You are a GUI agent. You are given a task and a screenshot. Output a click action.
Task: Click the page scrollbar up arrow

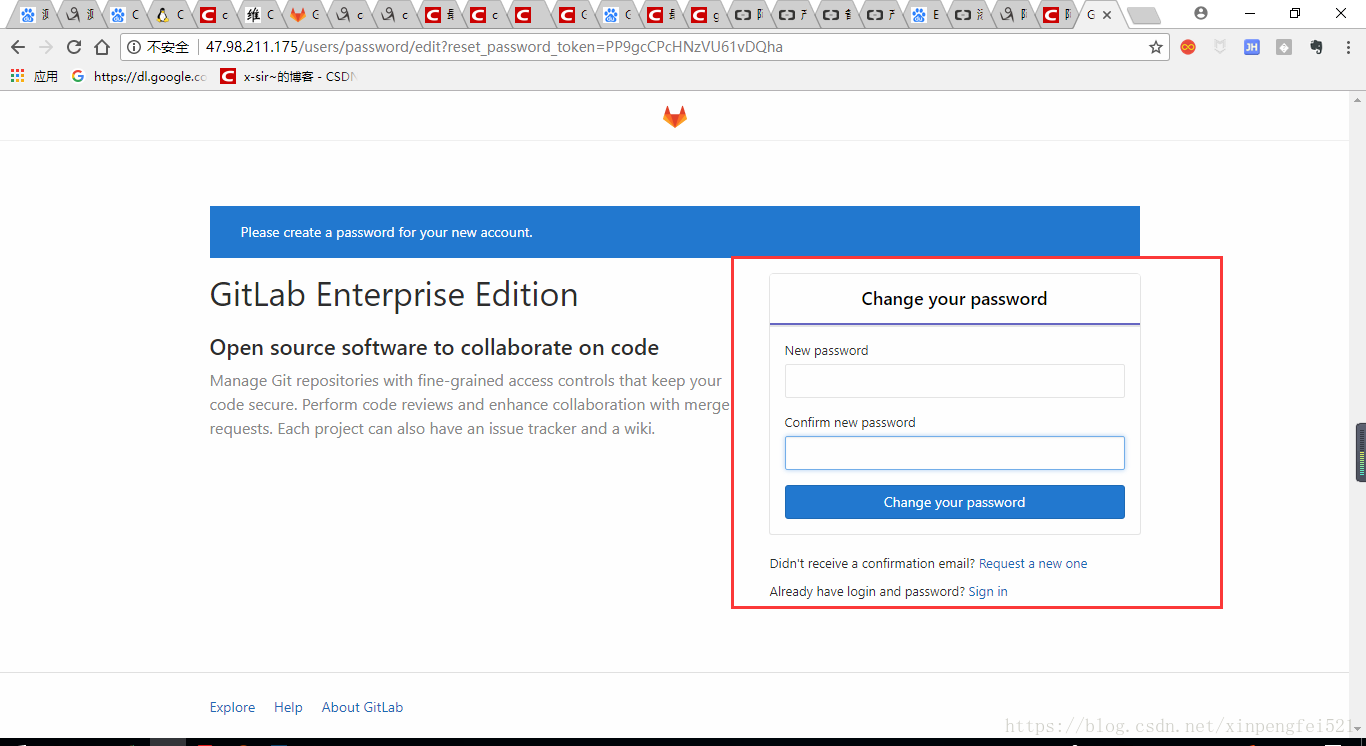[x=1357, y=99]
